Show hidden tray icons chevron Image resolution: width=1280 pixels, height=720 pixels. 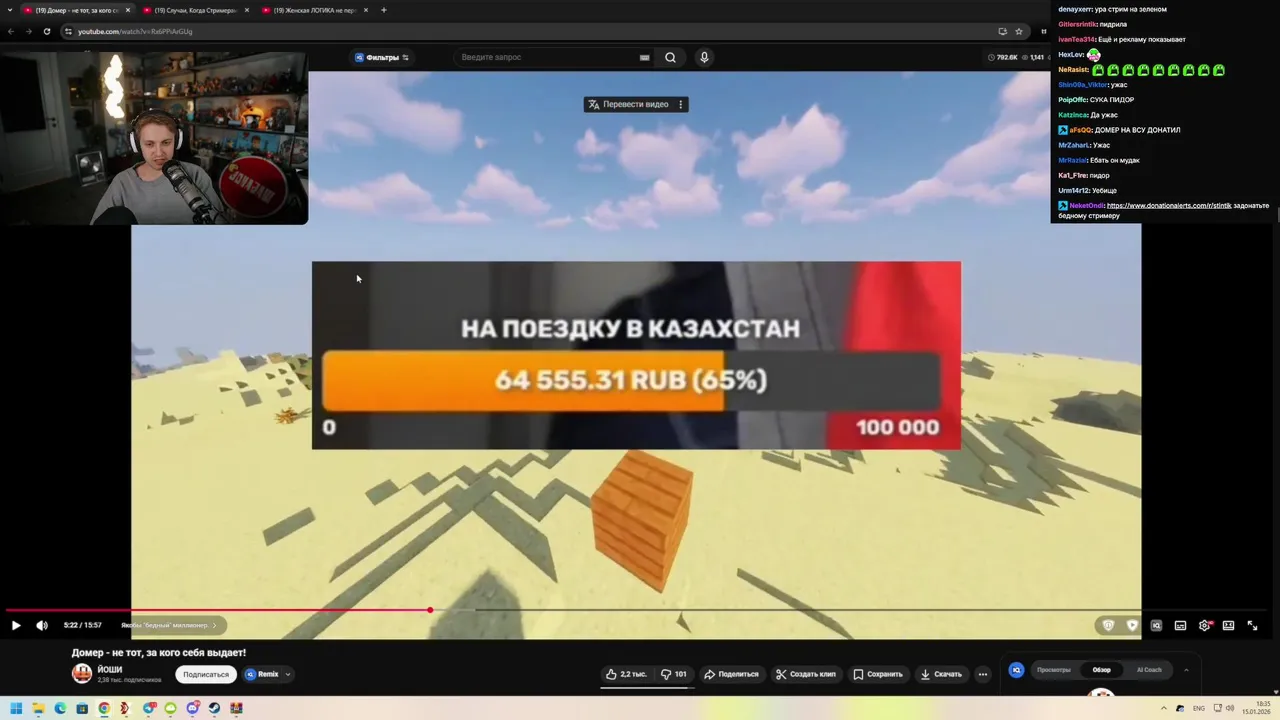pos(1164,708)
